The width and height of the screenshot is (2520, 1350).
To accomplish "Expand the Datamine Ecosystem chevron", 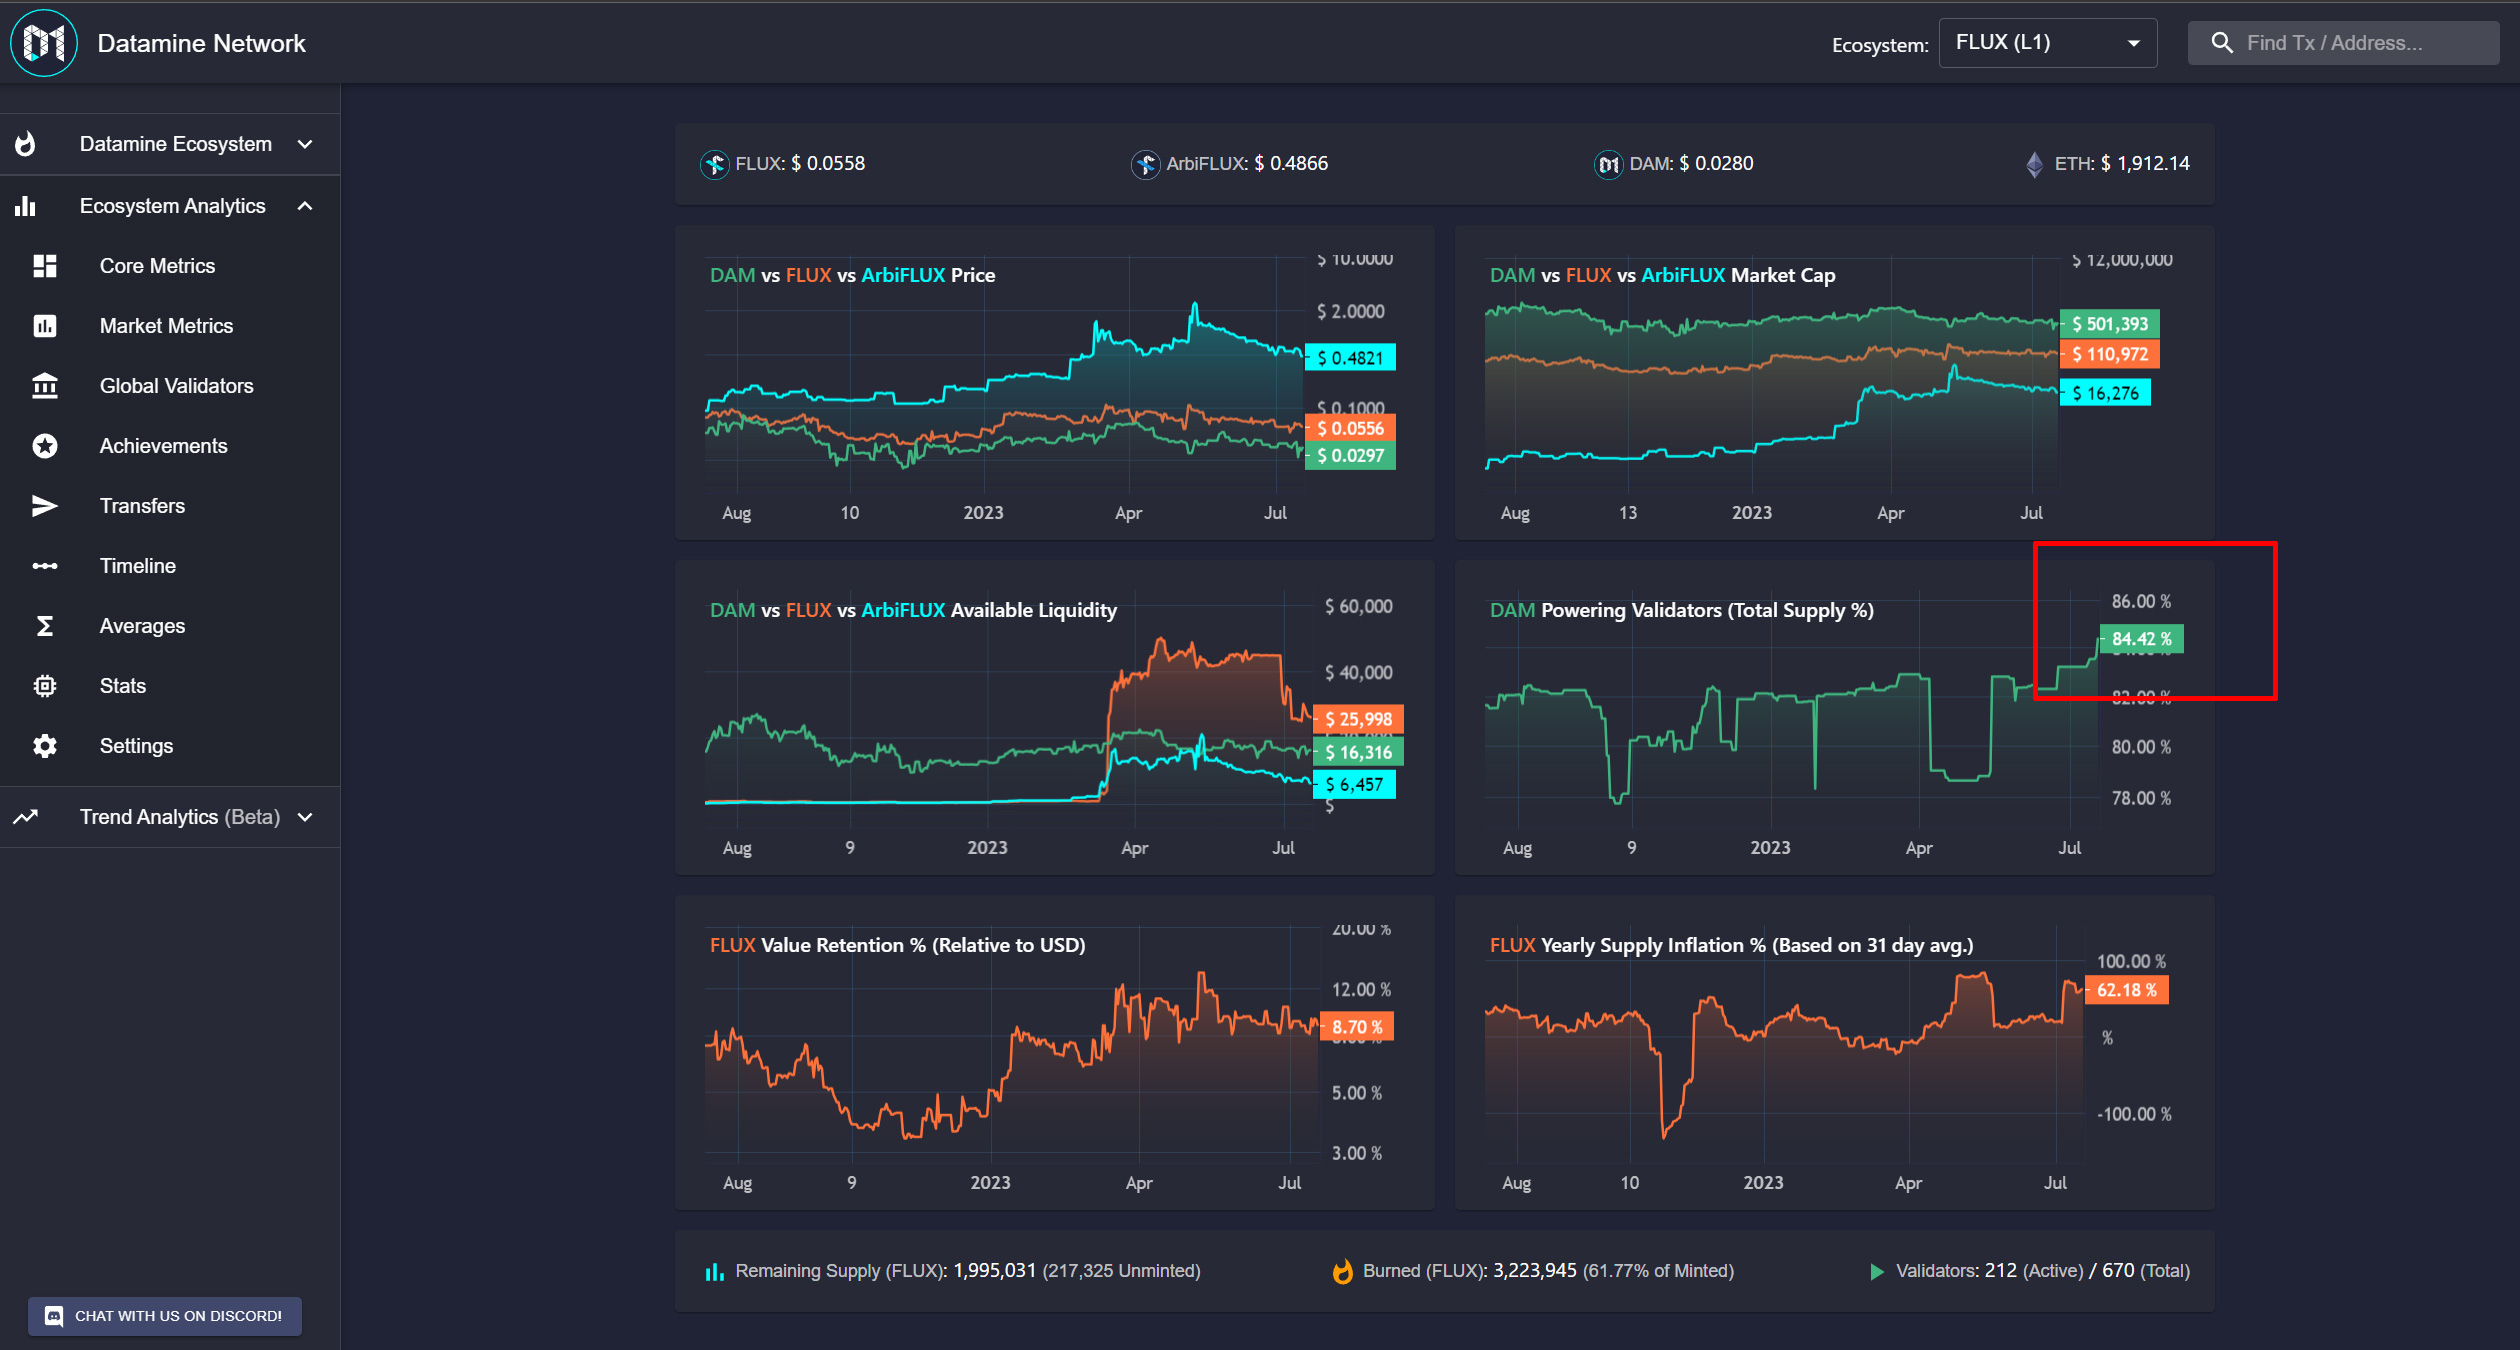I will (x=305, y=144).
